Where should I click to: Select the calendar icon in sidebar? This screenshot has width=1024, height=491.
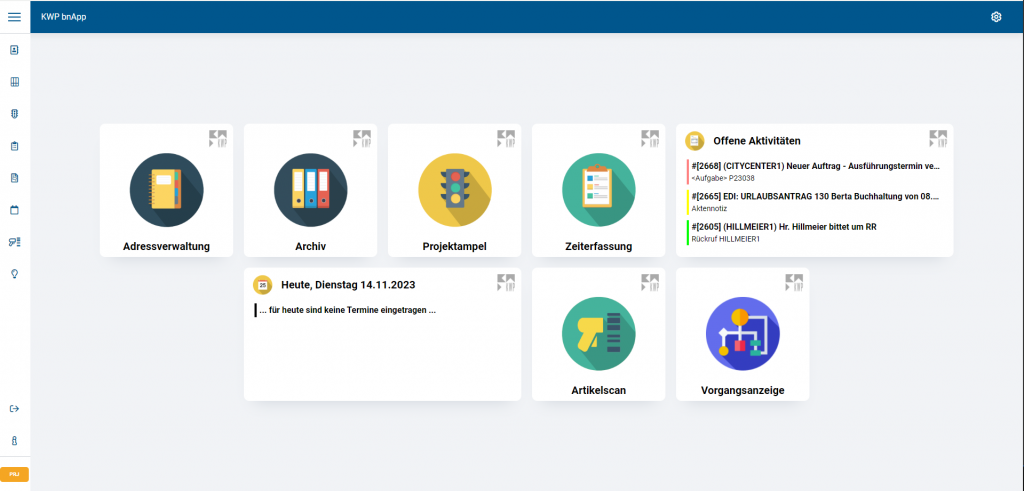[15, 210]
